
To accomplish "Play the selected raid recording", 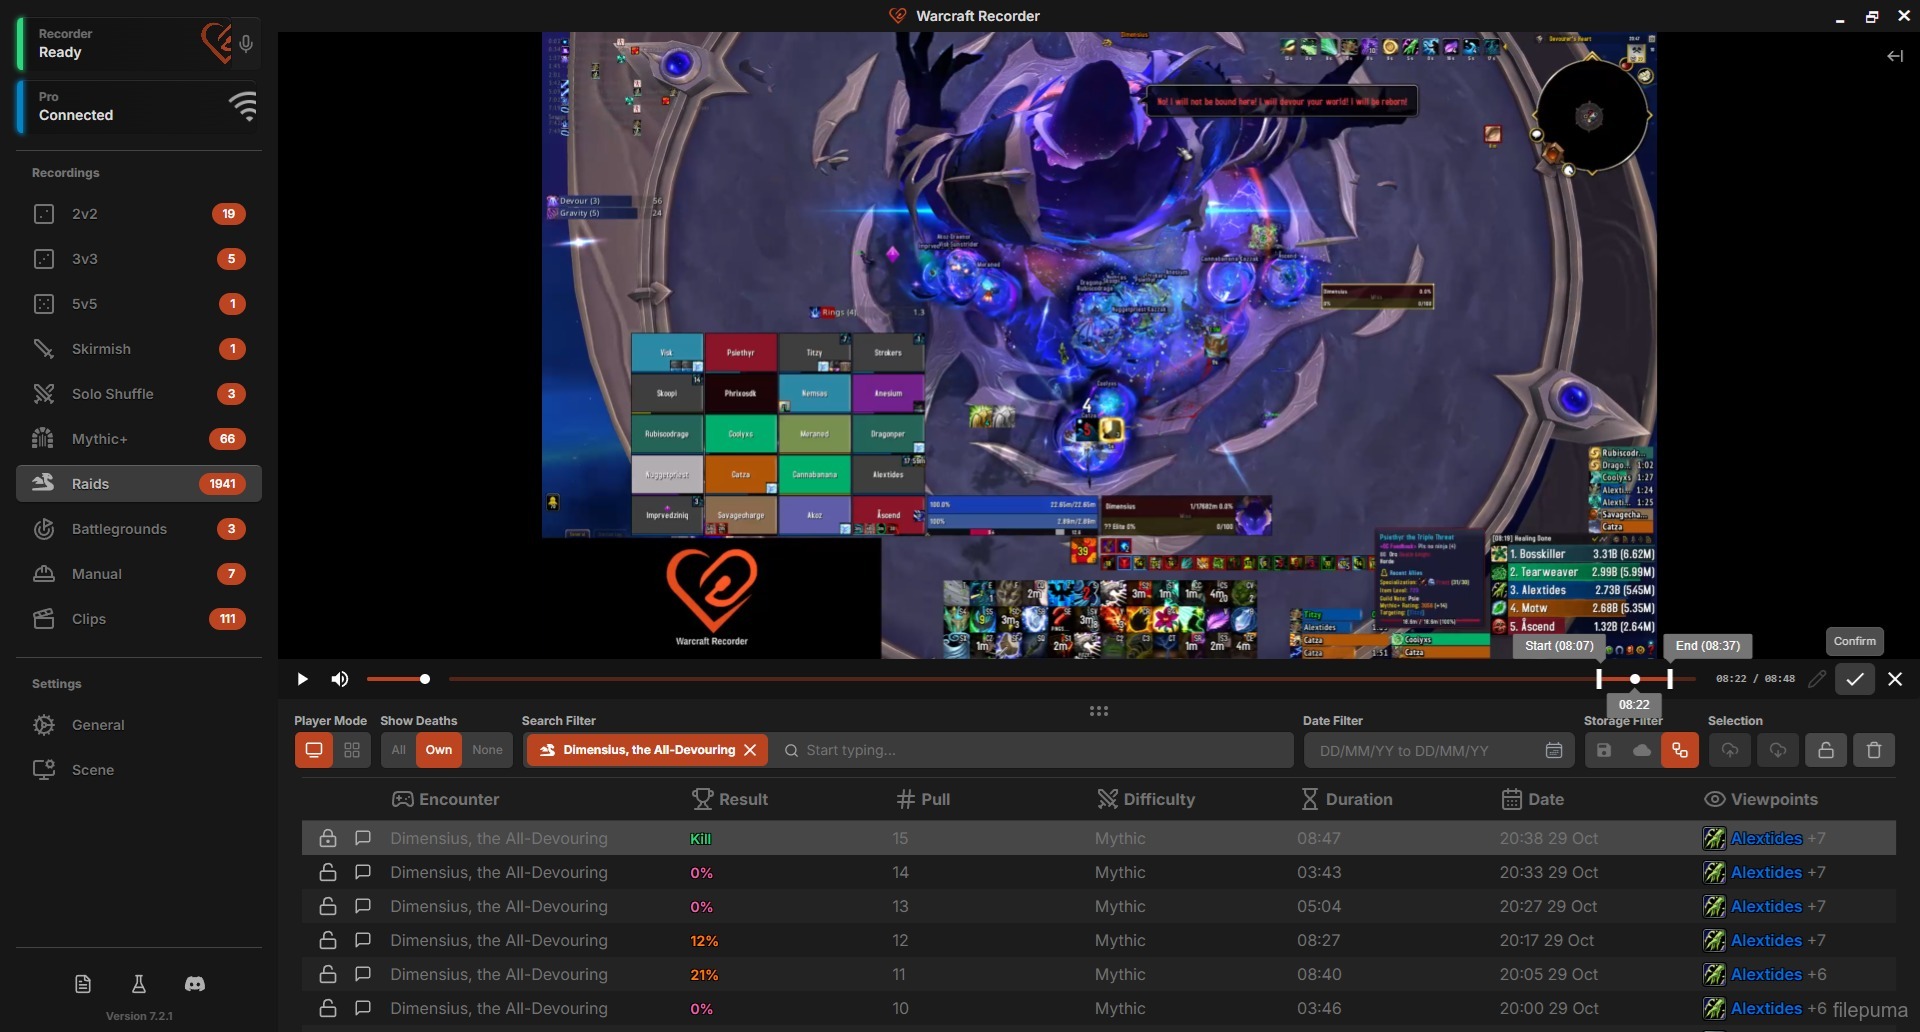I will tap(302, 679).
